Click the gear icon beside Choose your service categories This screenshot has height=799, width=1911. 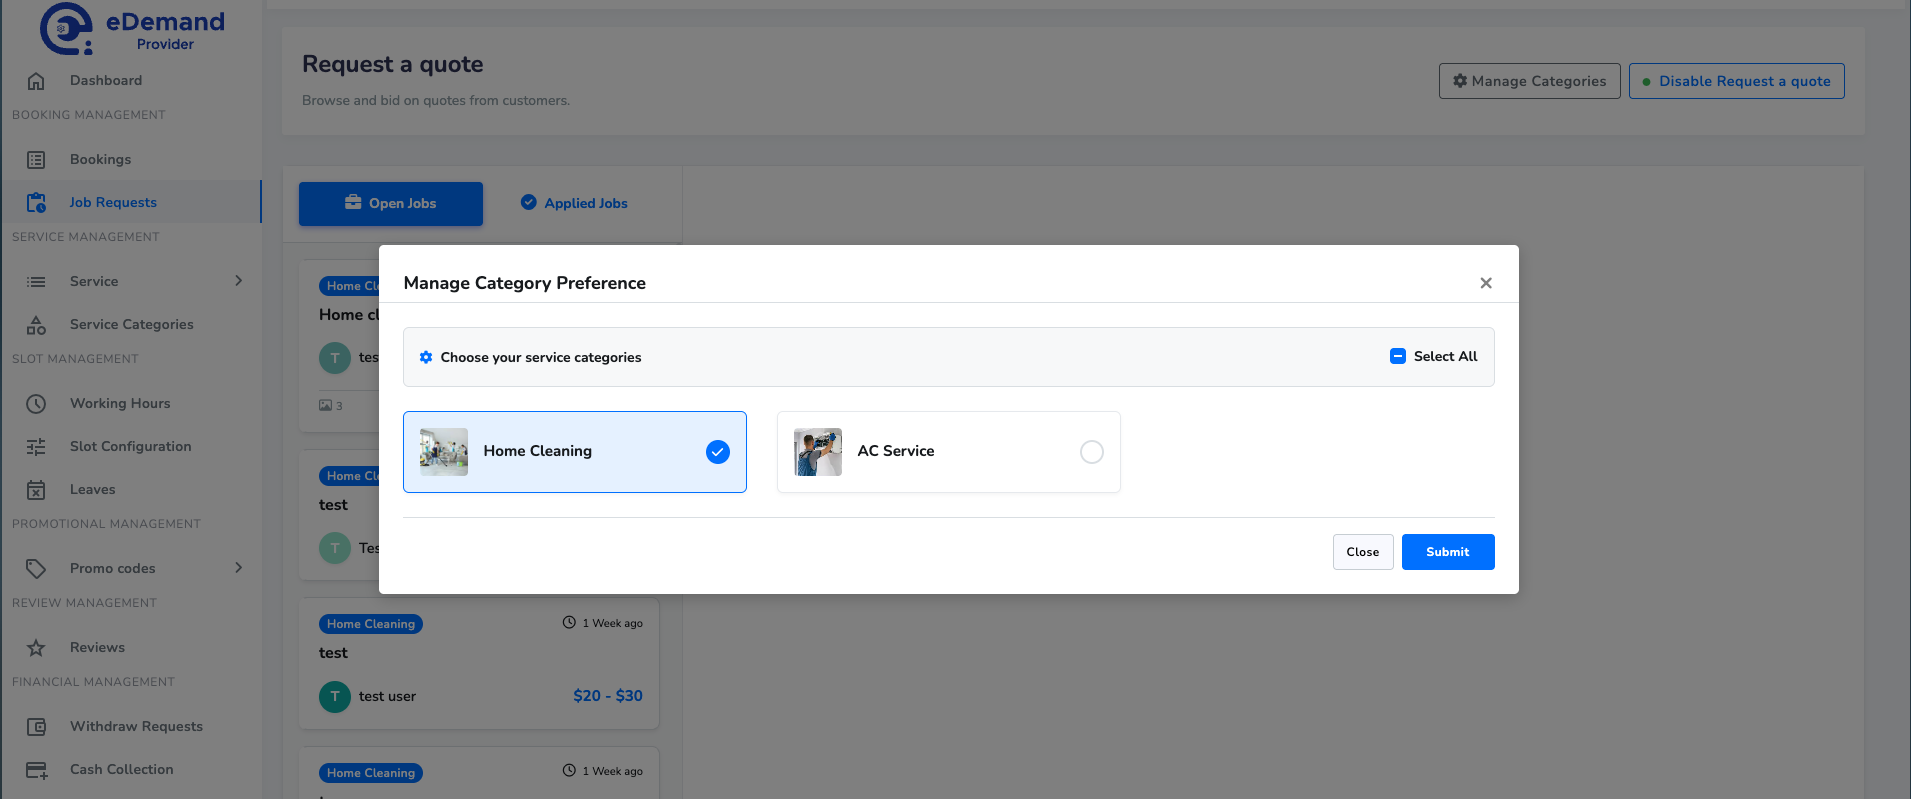coord(426,357)
